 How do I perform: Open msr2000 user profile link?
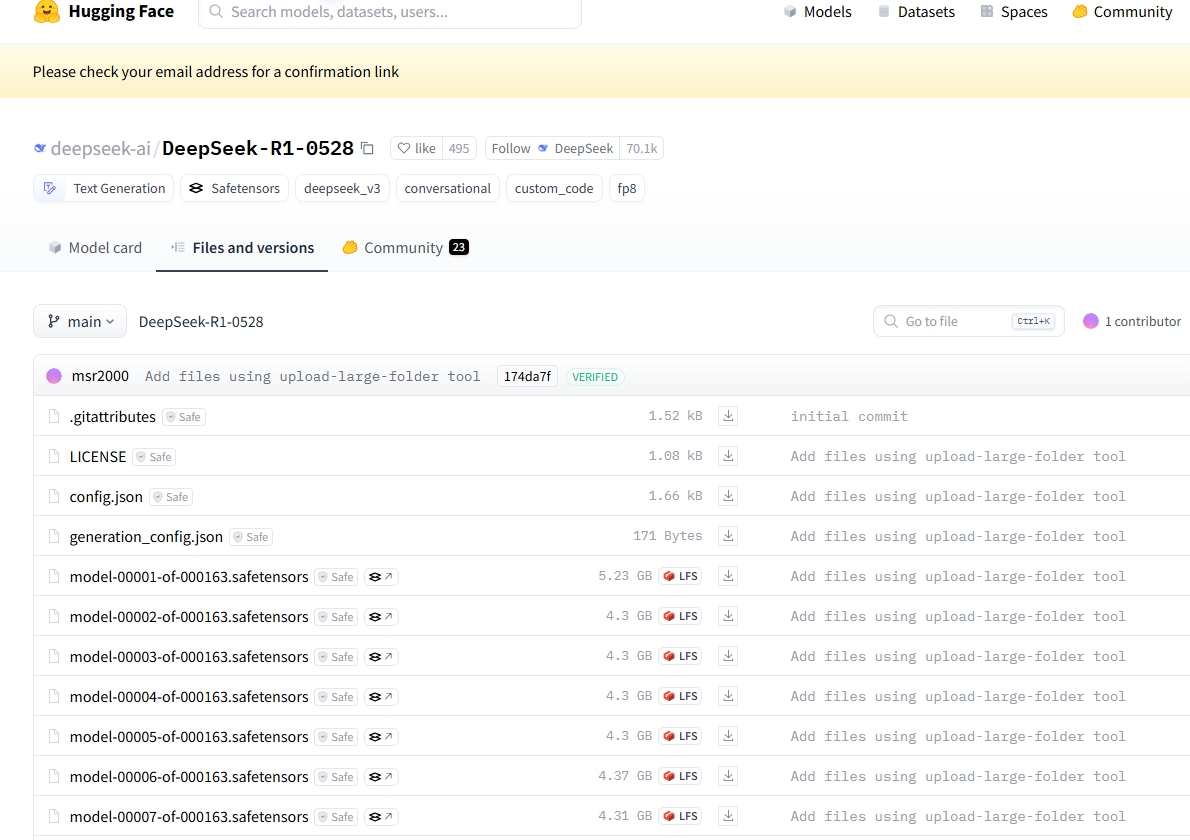pos(100,376)
